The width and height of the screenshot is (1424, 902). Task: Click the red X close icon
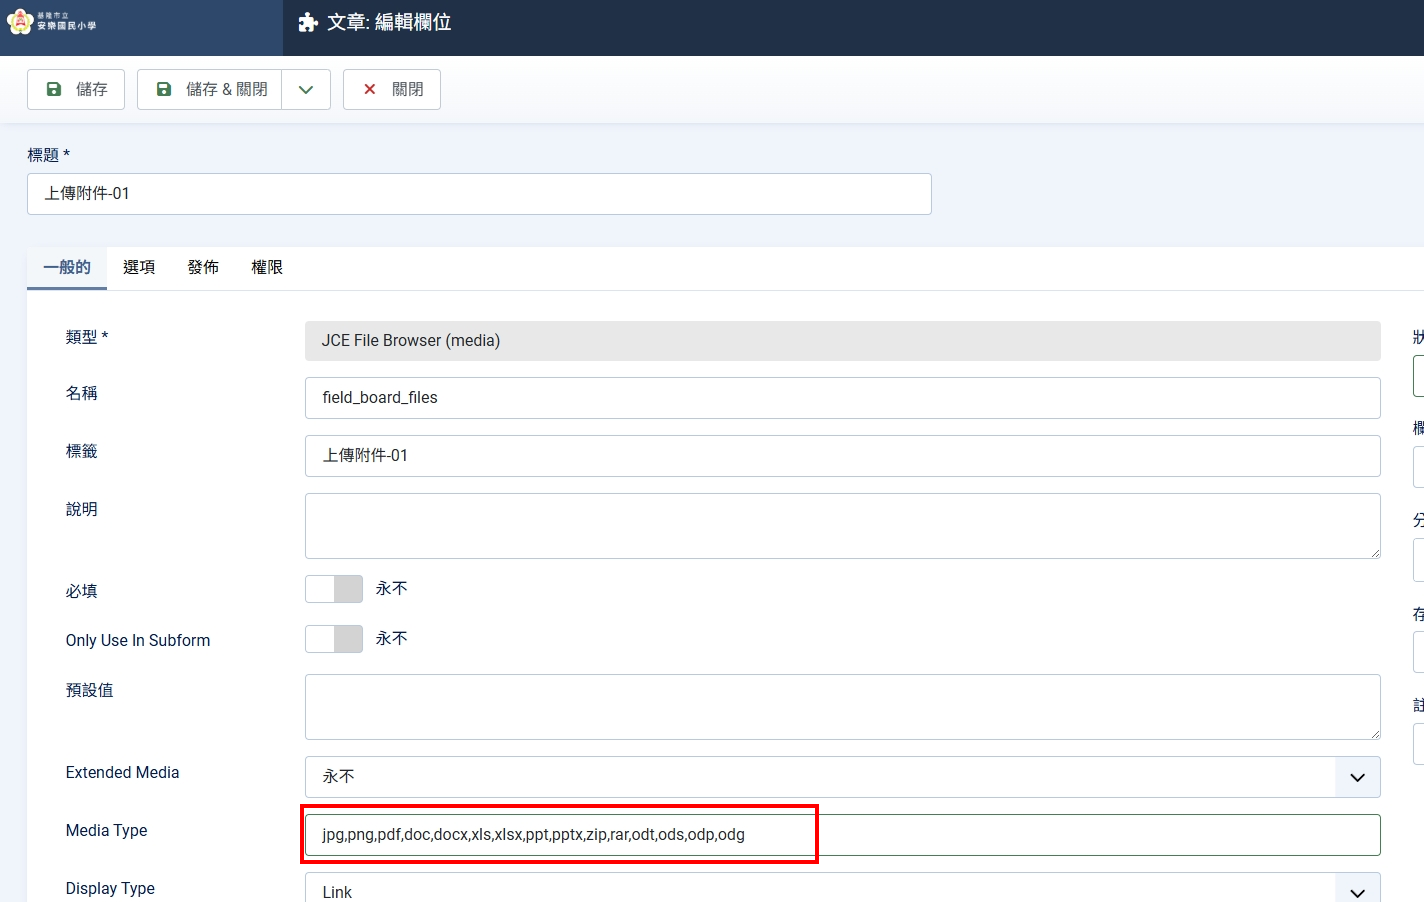370,89
